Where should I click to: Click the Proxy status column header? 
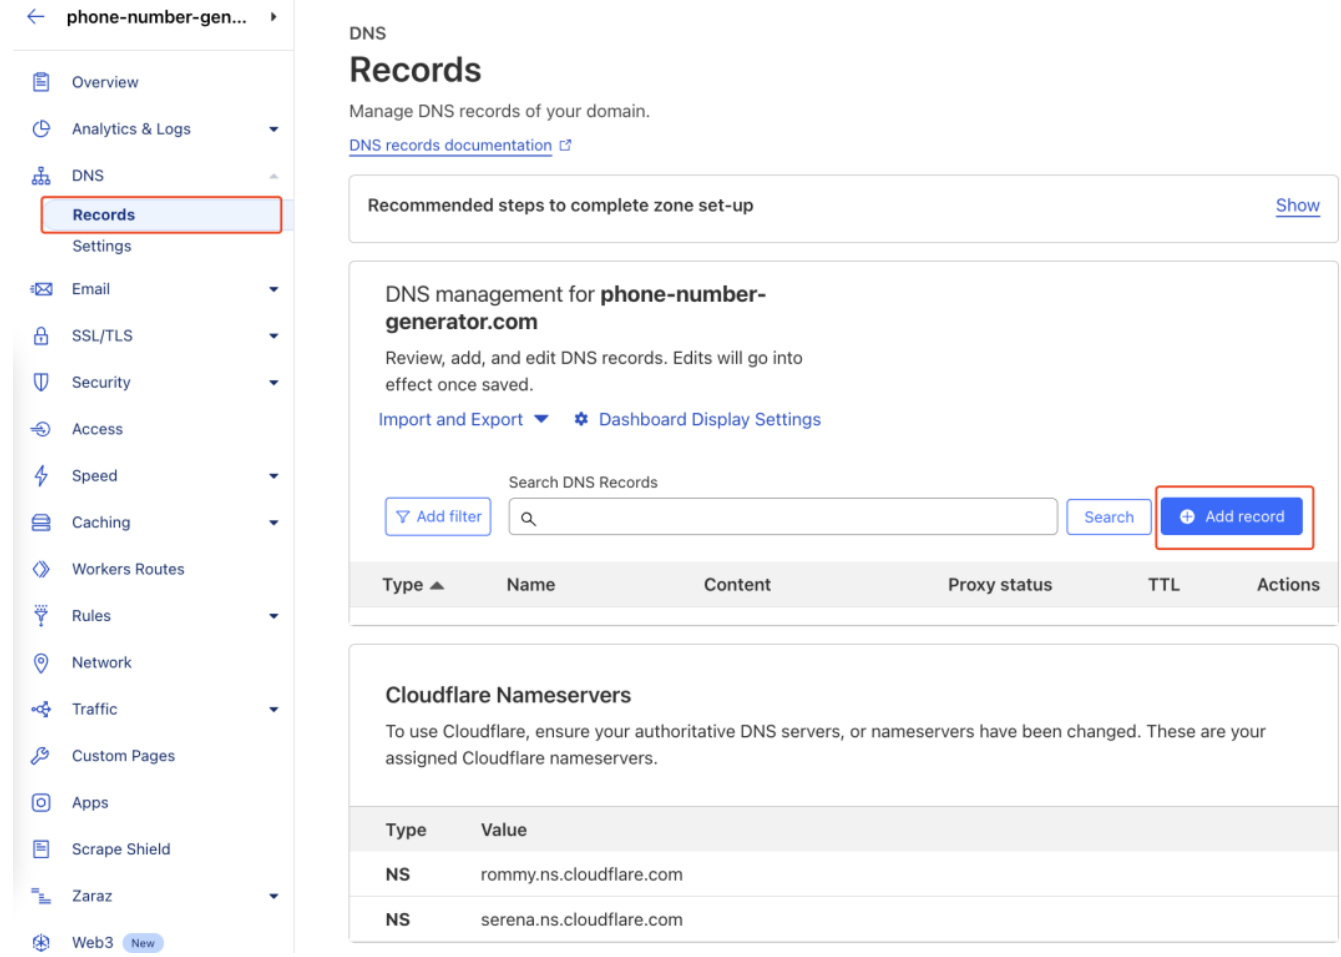click(x=1000, y=585)
